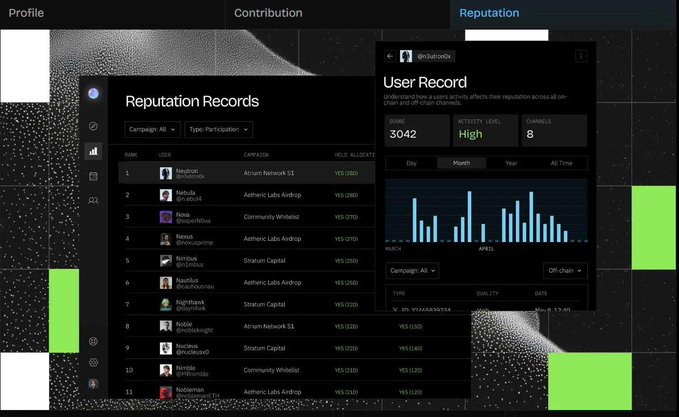This screenshot has height=417, width=679.
Task: Select the Nighthawk user name
Action: [x=190, y=302]
